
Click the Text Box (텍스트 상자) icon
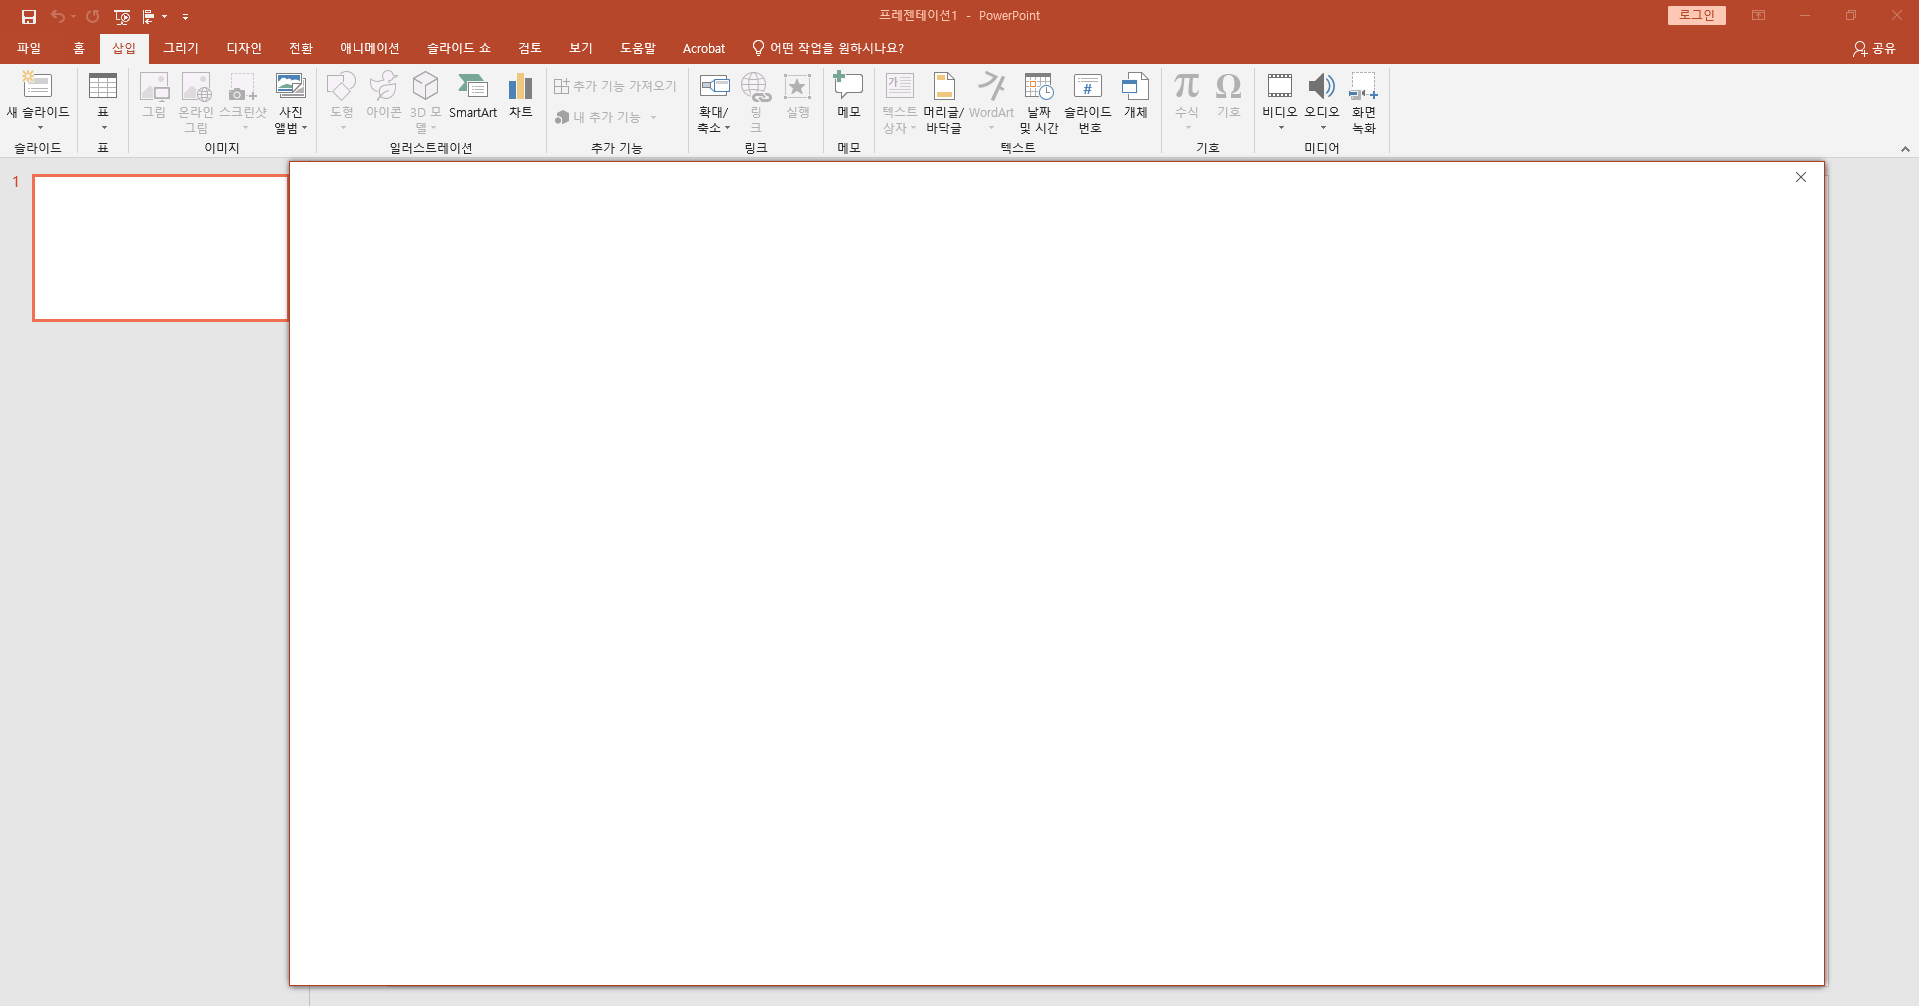coord(900,86)
